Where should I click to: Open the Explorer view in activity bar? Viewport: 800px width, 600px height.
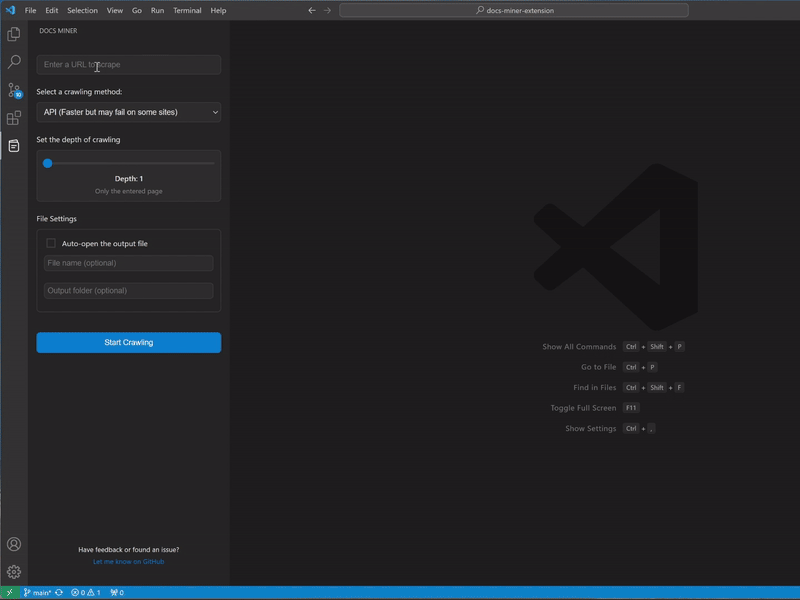click(x=14, y=34)
